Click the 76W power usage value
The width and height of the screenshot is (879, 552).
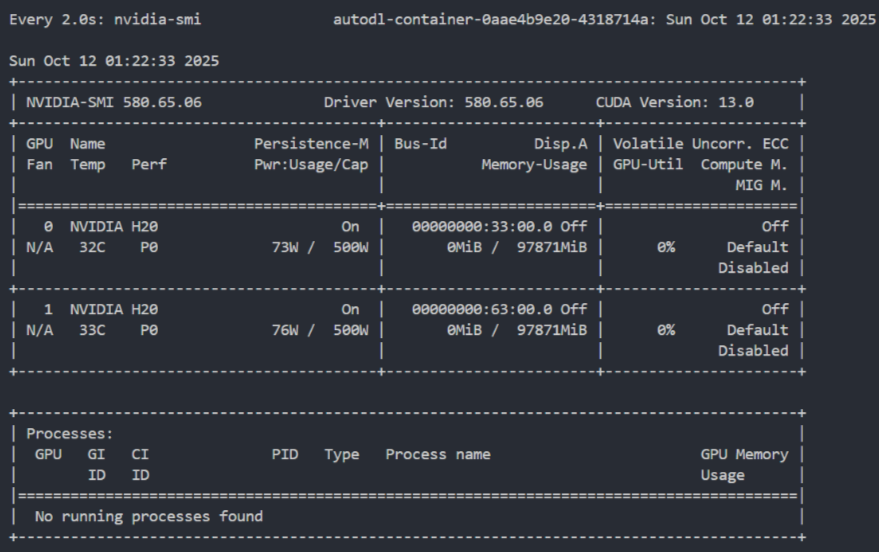click(288, 330)
